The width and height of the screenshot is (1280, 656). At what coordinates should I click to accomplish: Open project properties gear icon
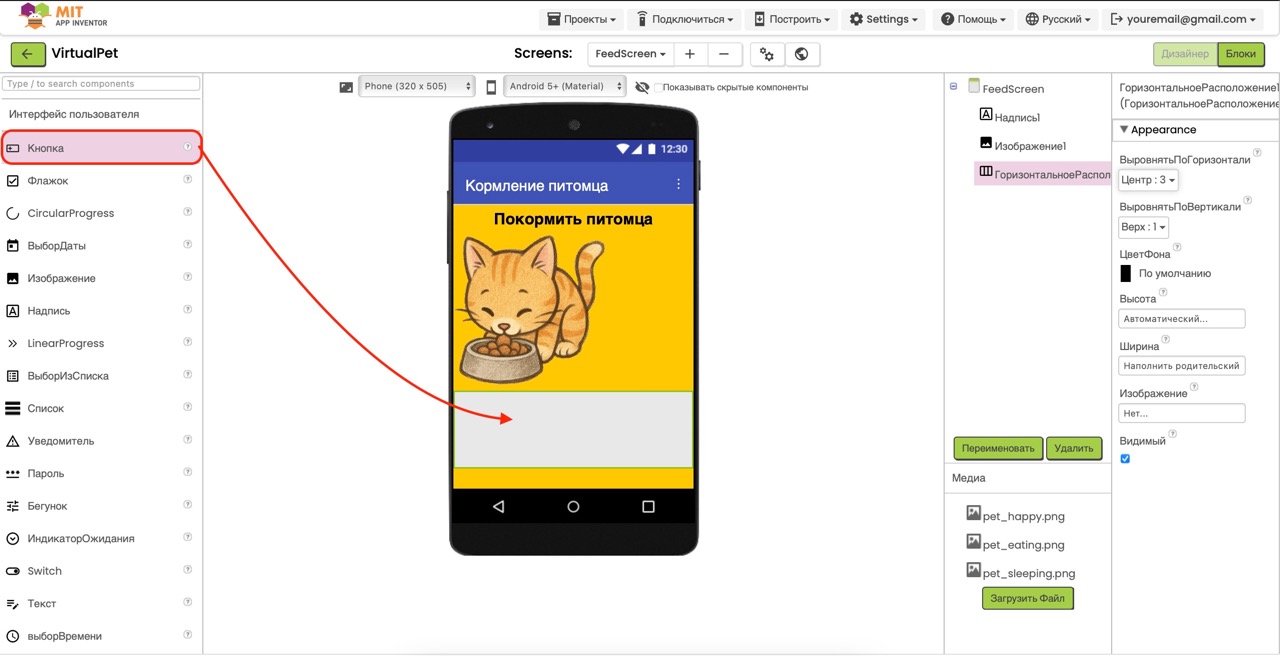[x=767, y=54]
